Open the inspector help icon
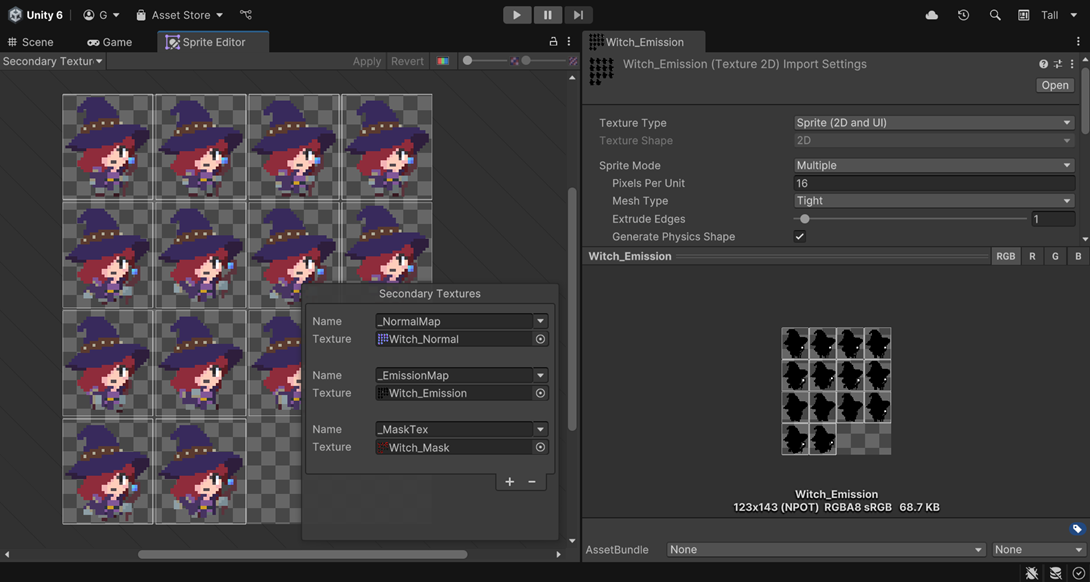Screen dimensions: 1090x582 click(x=1043, y=64)
